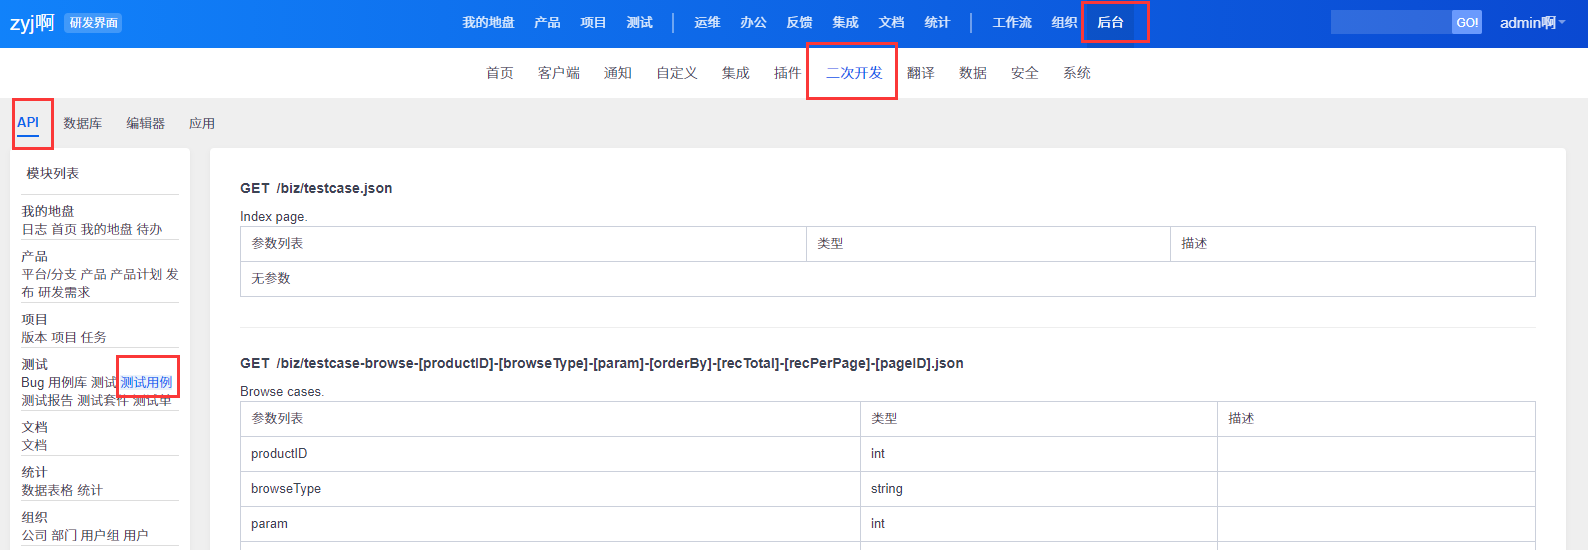The width and height of the screenshot is (1588, 550).
Task: Open the 用户组 module link
Action: click(x=99, y=535)
